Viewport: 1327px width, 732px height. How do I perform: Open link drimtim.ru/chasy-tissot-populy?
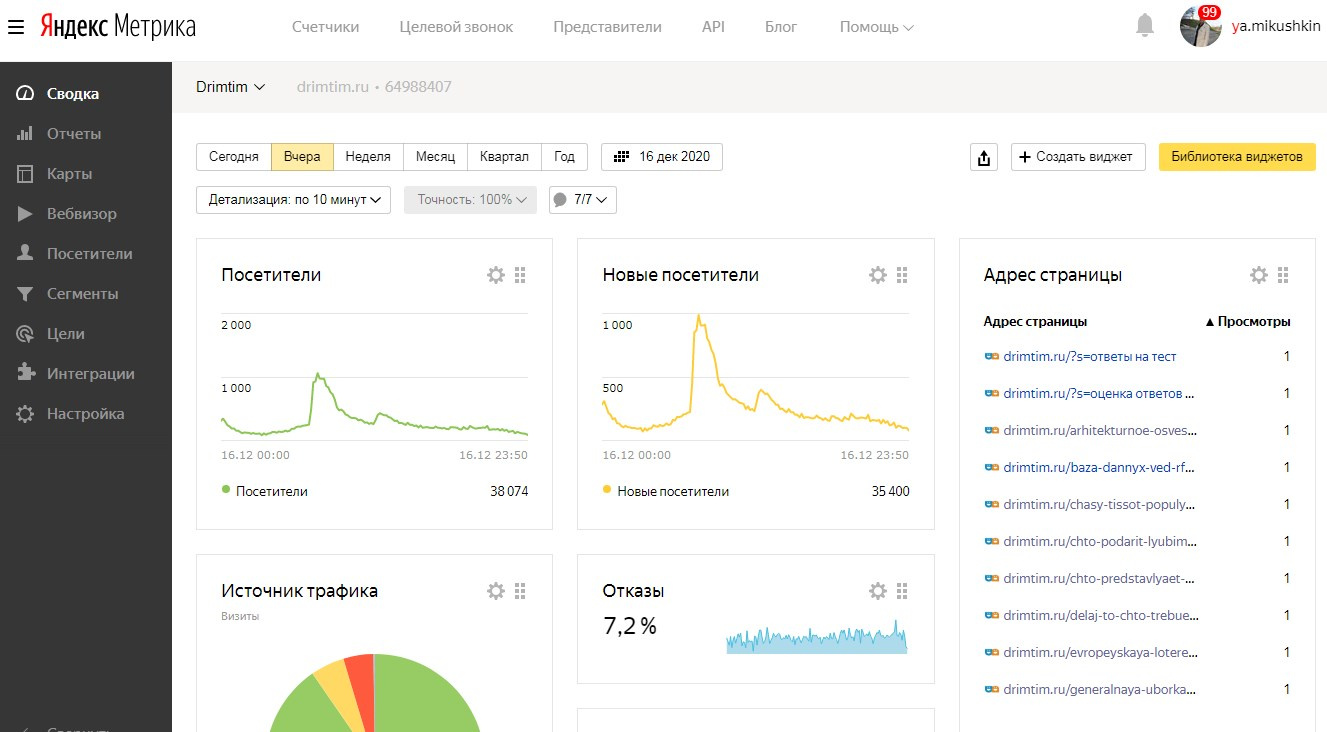1100,504
